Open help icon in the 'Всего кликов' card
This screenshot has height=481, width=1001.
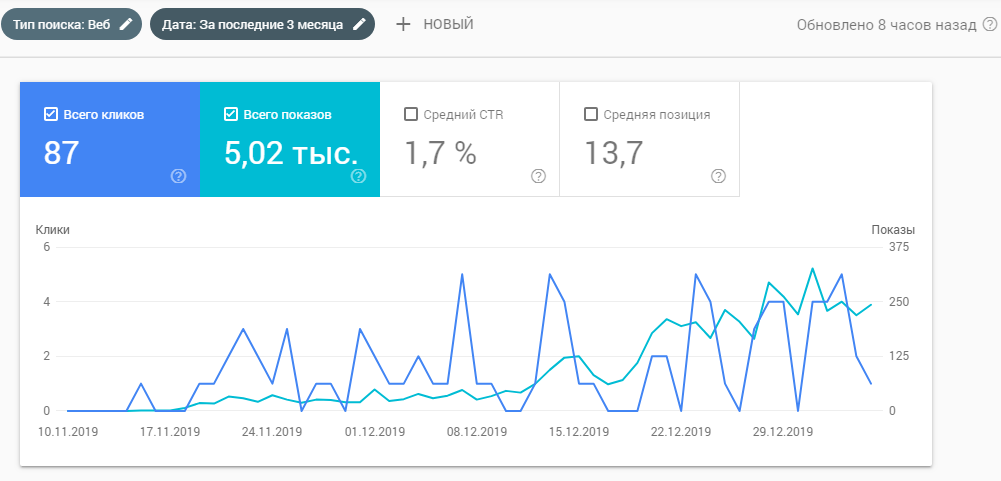178,176
